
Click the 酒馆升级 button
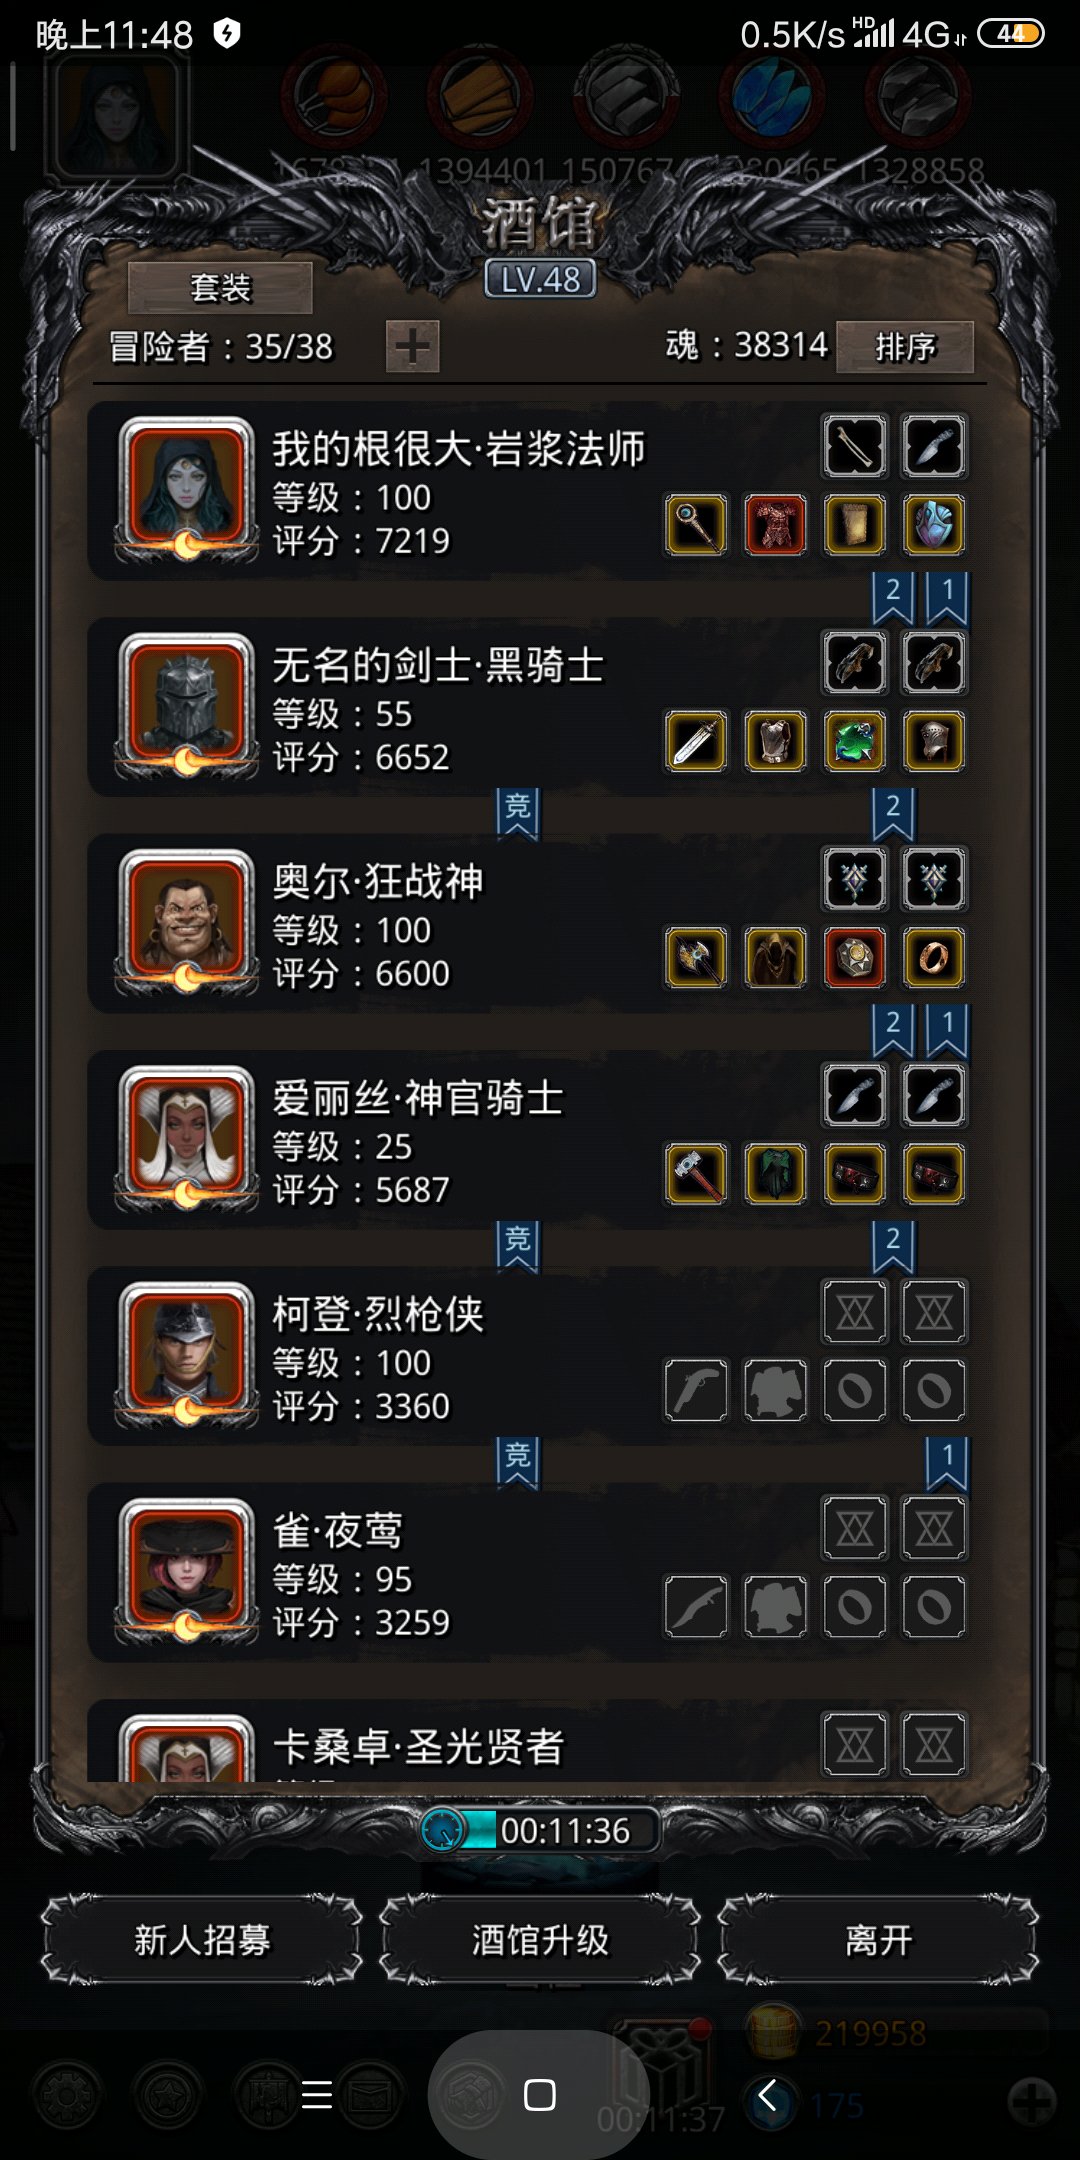[x=540, y=1940]
